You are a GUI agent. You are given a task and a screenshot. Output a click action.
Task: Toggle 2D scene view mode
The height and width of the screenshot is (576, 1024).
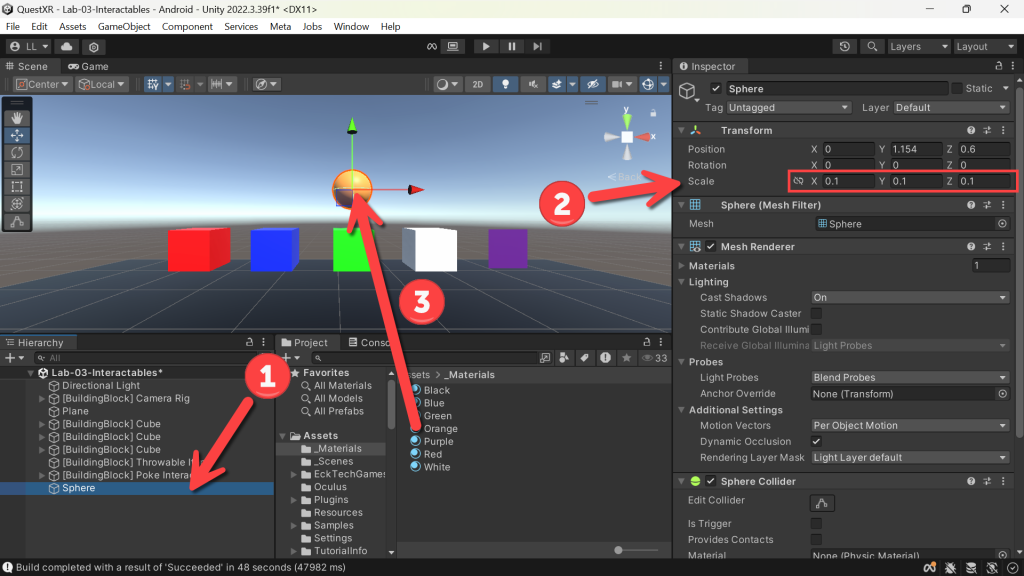[477, 84]
